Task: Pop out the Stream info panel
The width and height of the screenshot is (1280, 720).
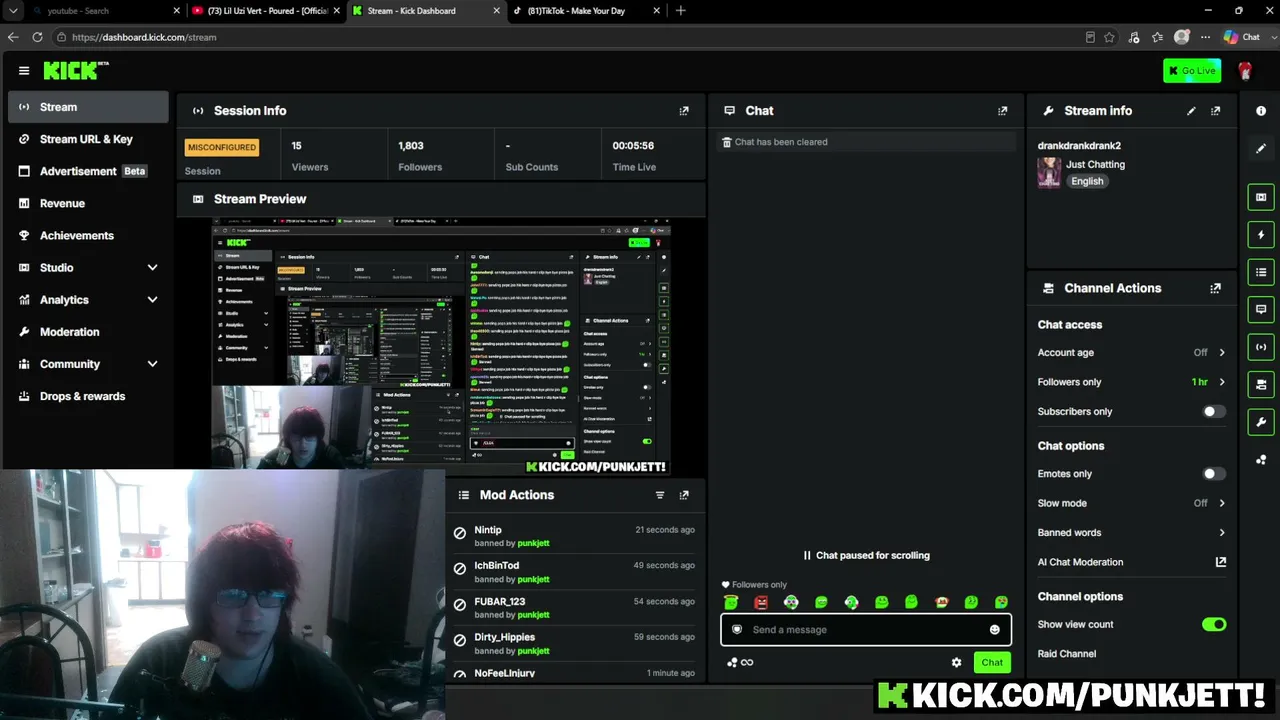Action: [x=1216, y=111]
